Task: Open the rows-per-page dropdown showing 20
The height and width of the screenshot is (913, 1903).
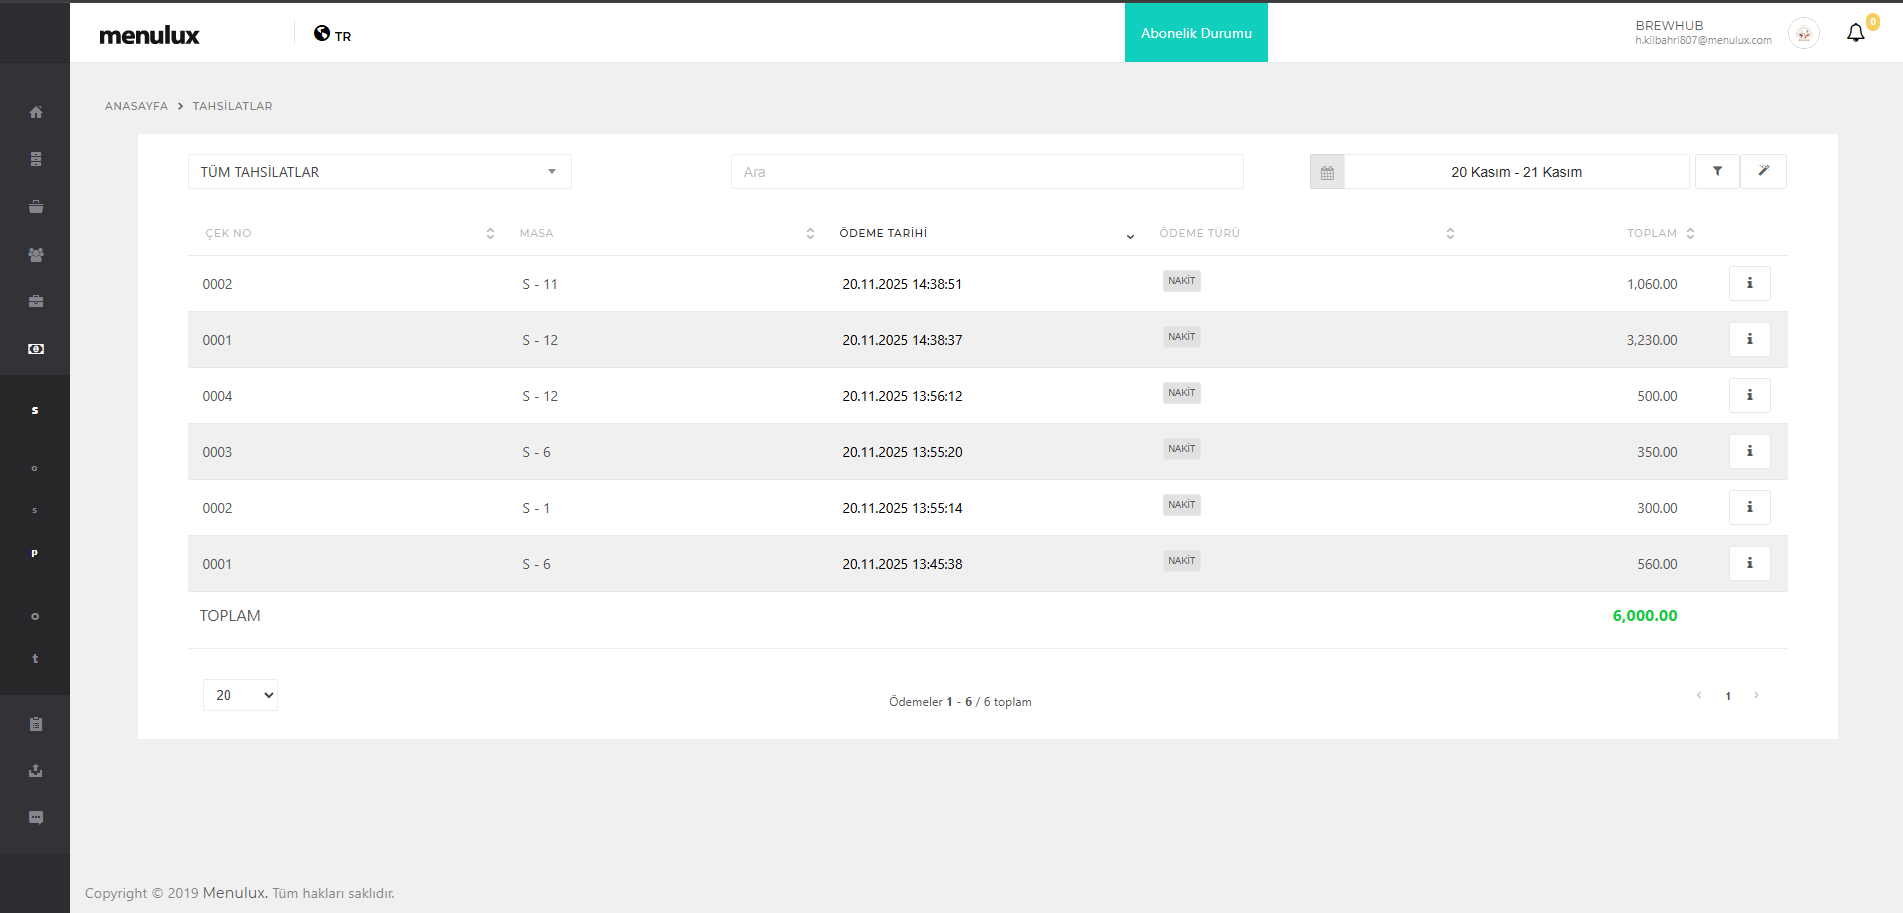Action: pos(240,695)
